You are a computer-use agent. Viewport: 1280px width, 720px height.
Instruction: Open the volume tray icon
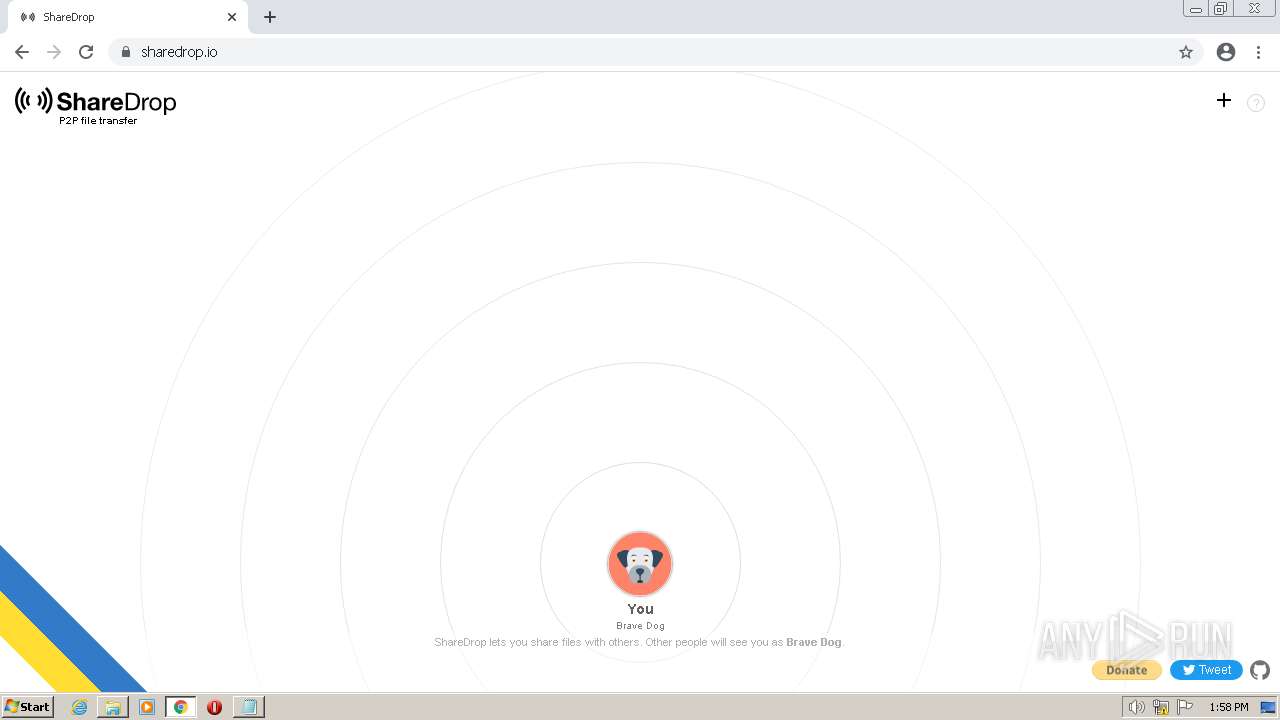(1137, 707)
